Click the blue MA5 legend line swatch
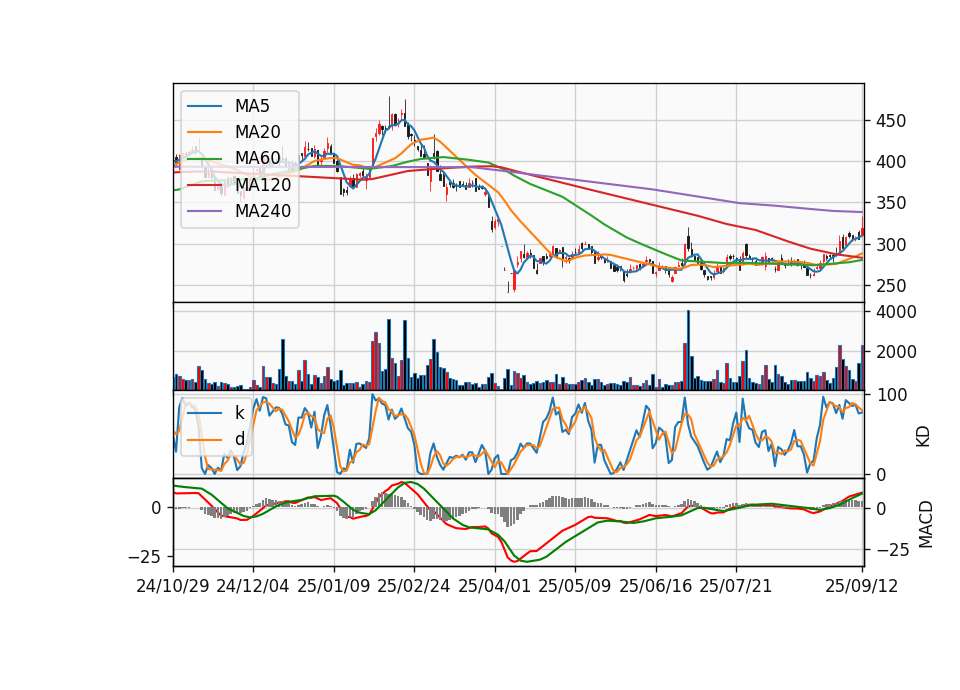Viewport: 960px width, 690px height. click(204, 106)
